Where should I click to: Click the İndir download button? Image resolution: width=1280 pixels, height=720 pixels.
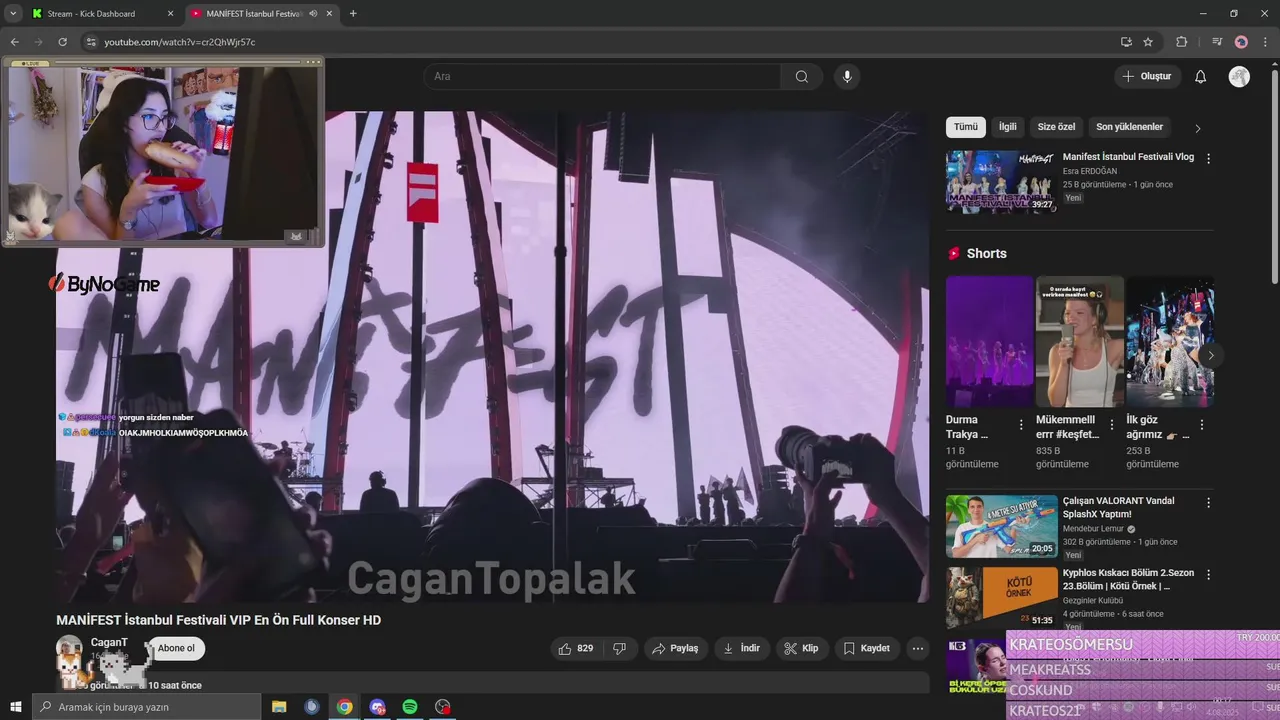pos(742,648)
